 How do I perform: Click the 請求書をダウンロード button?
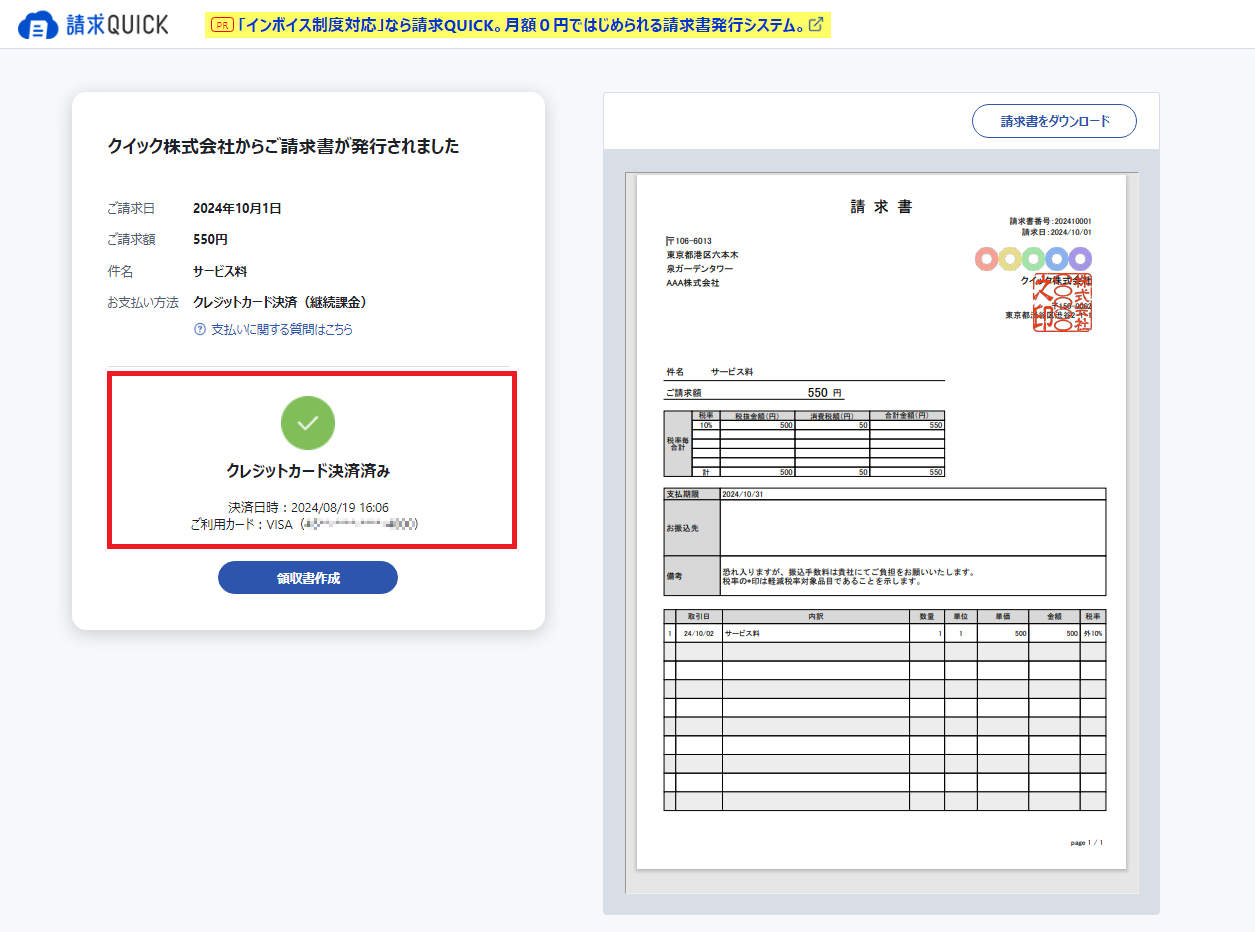click(1055, 121)
